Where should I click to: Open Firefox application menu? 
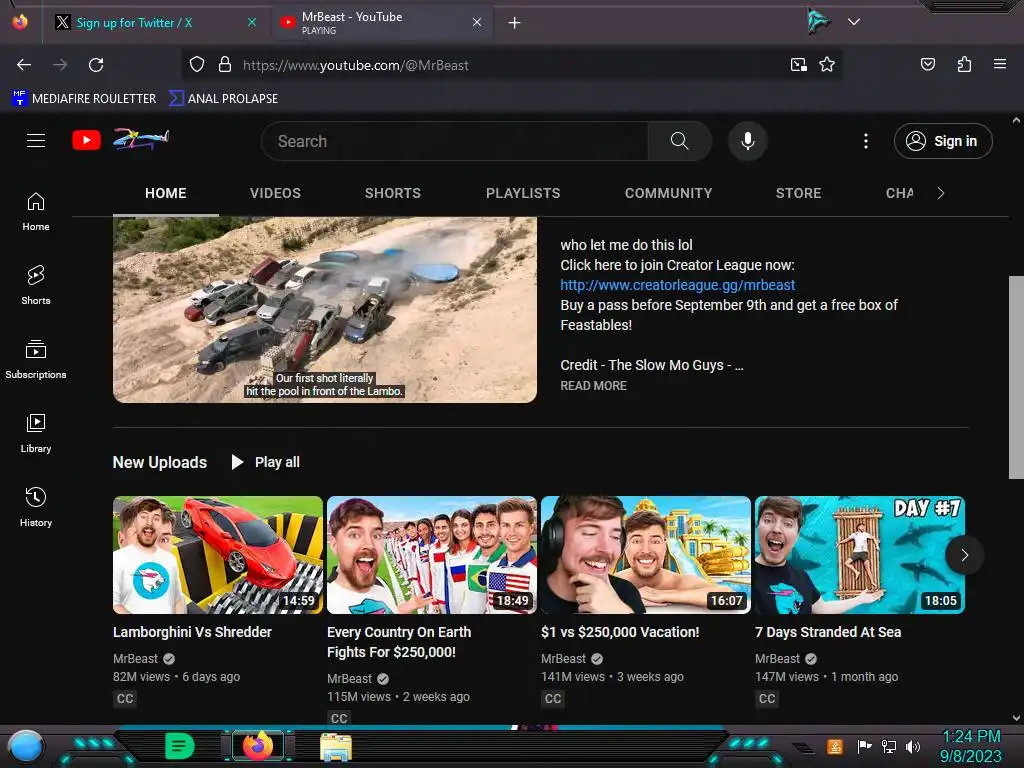coord(1000,64)
